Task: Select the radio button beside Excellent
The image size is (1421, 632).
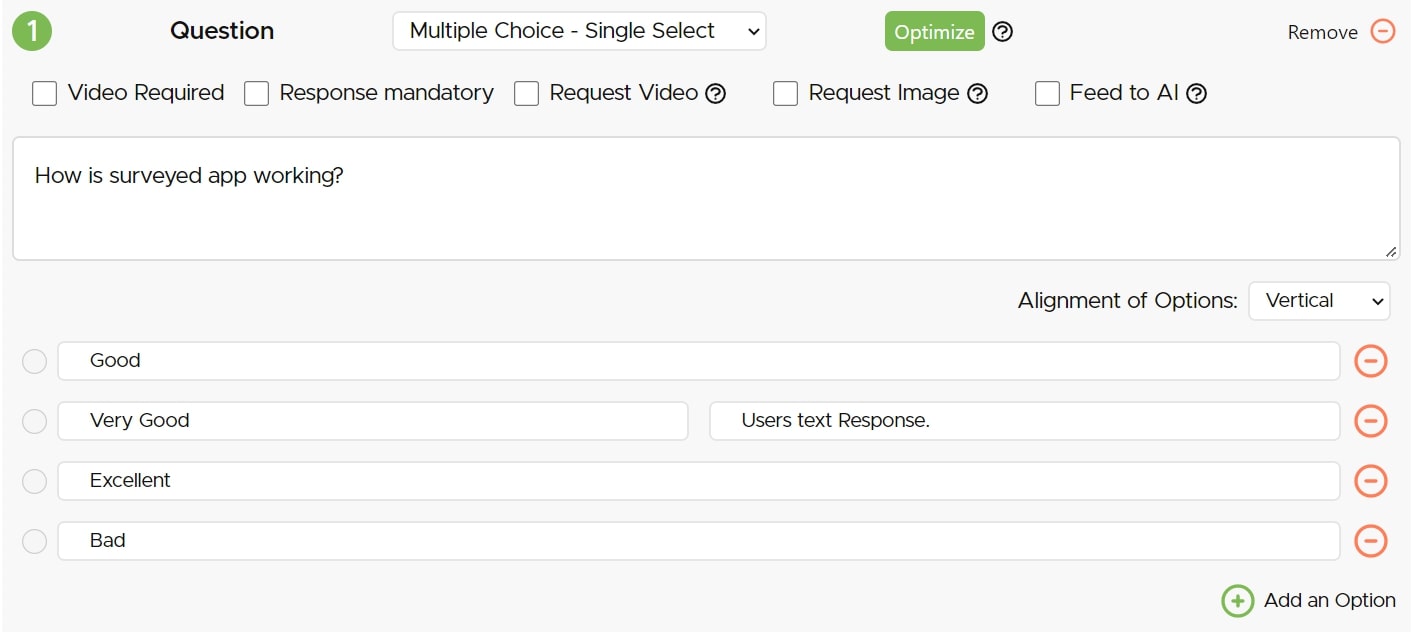Action: (35, 481)
